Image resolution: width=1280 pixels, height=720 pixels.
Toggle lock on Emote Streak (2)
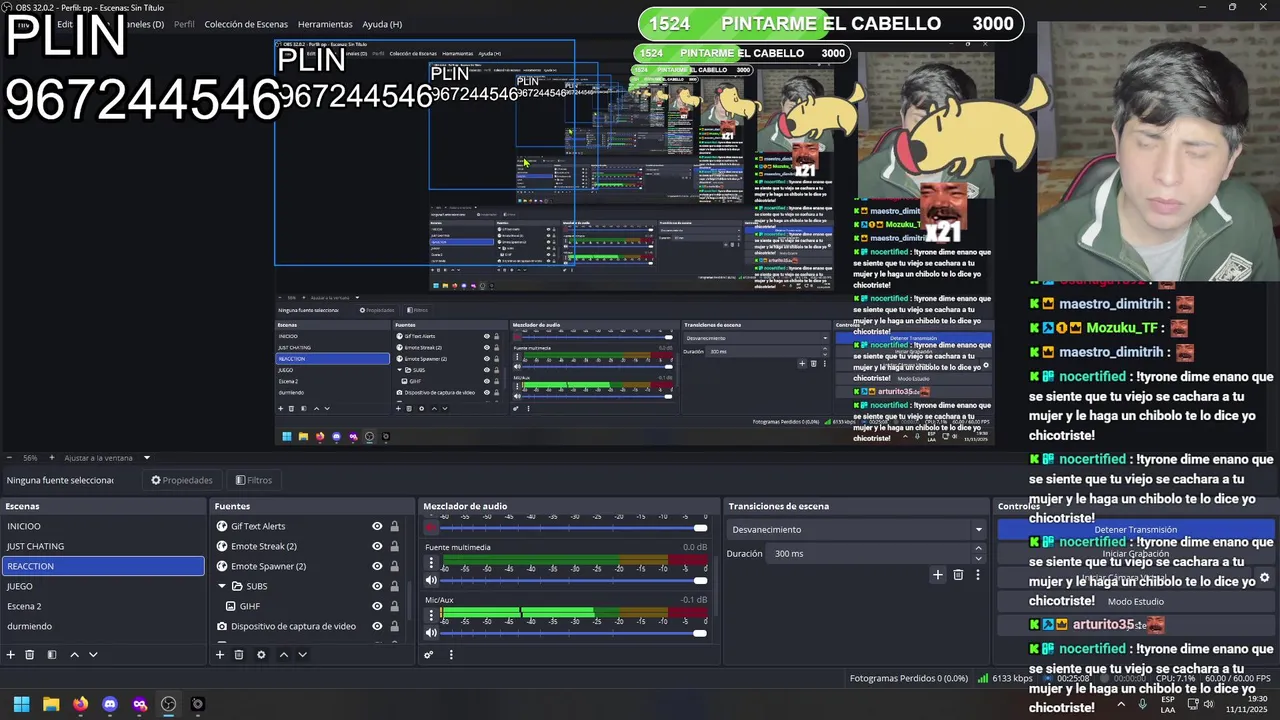[394, 546]
